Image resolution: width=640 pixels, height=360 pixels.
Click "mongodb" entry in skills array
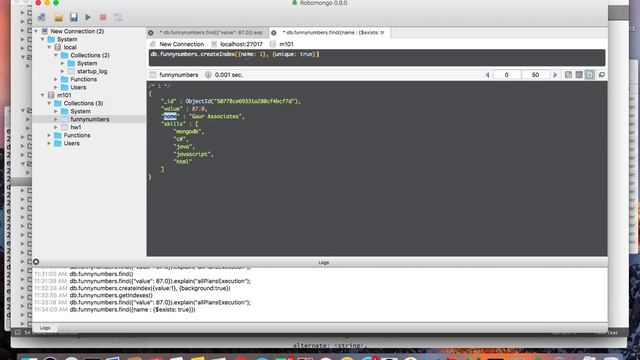[x=188, y=132]
